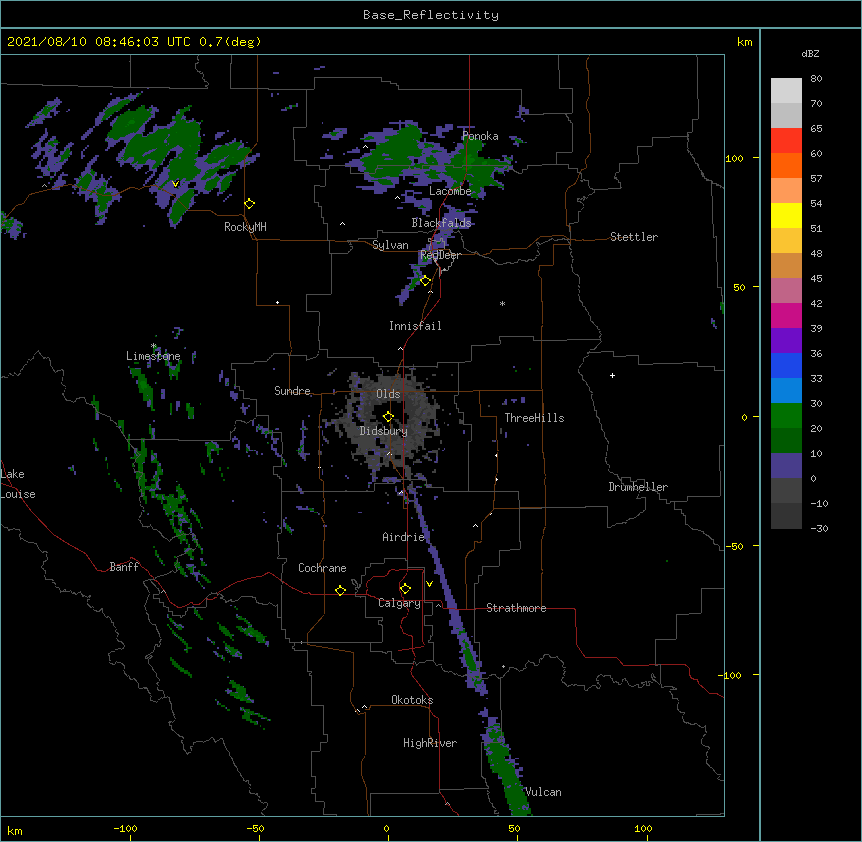
Task: Click the km unit label at the top right
Action: pos(745,42)
